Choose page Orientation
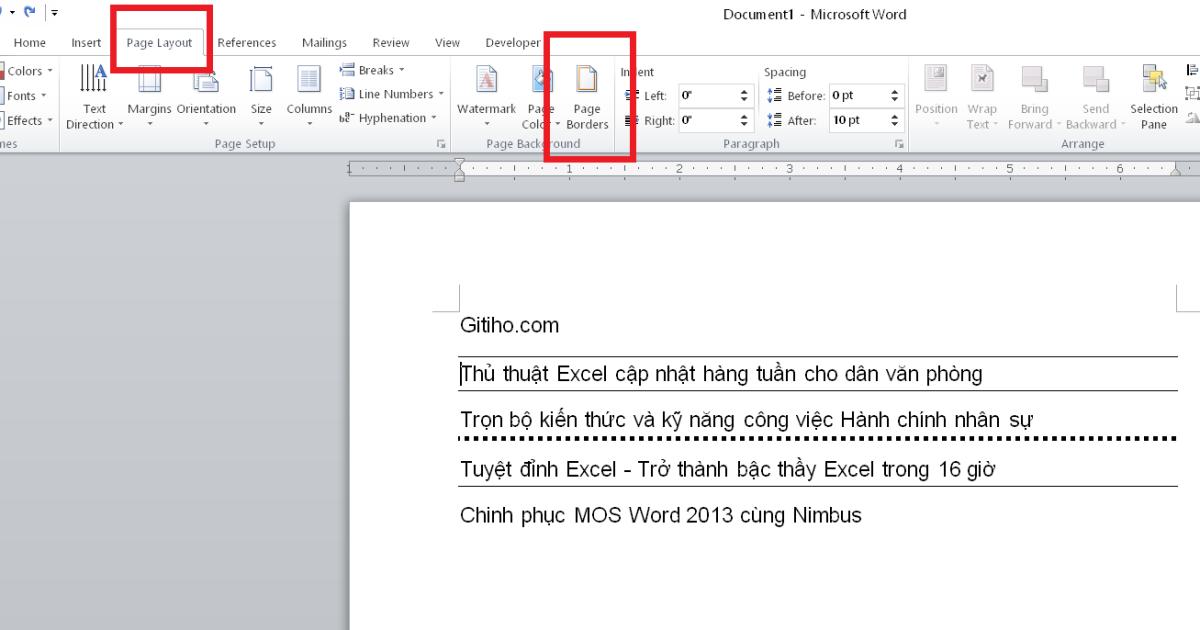The width and height of the screenshot is (1200, 630). coord(207,97)
